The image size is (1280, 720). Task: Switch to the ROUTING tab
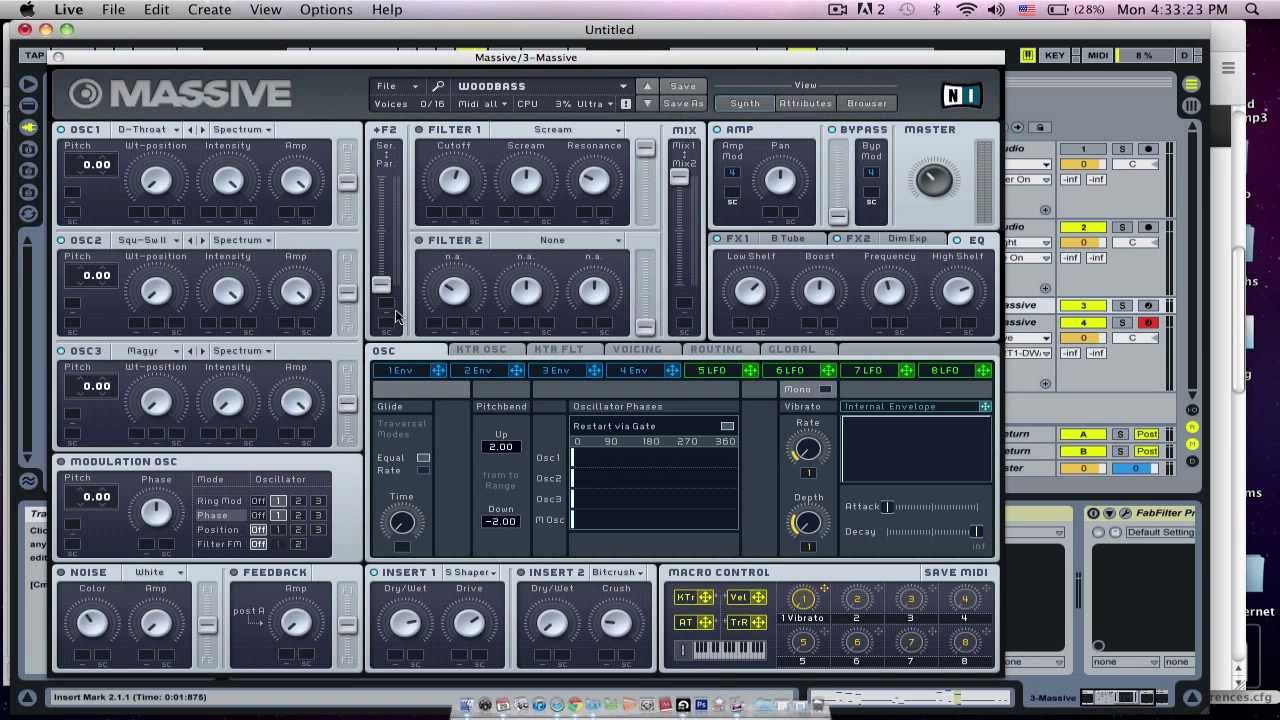[x=716, y=350]
